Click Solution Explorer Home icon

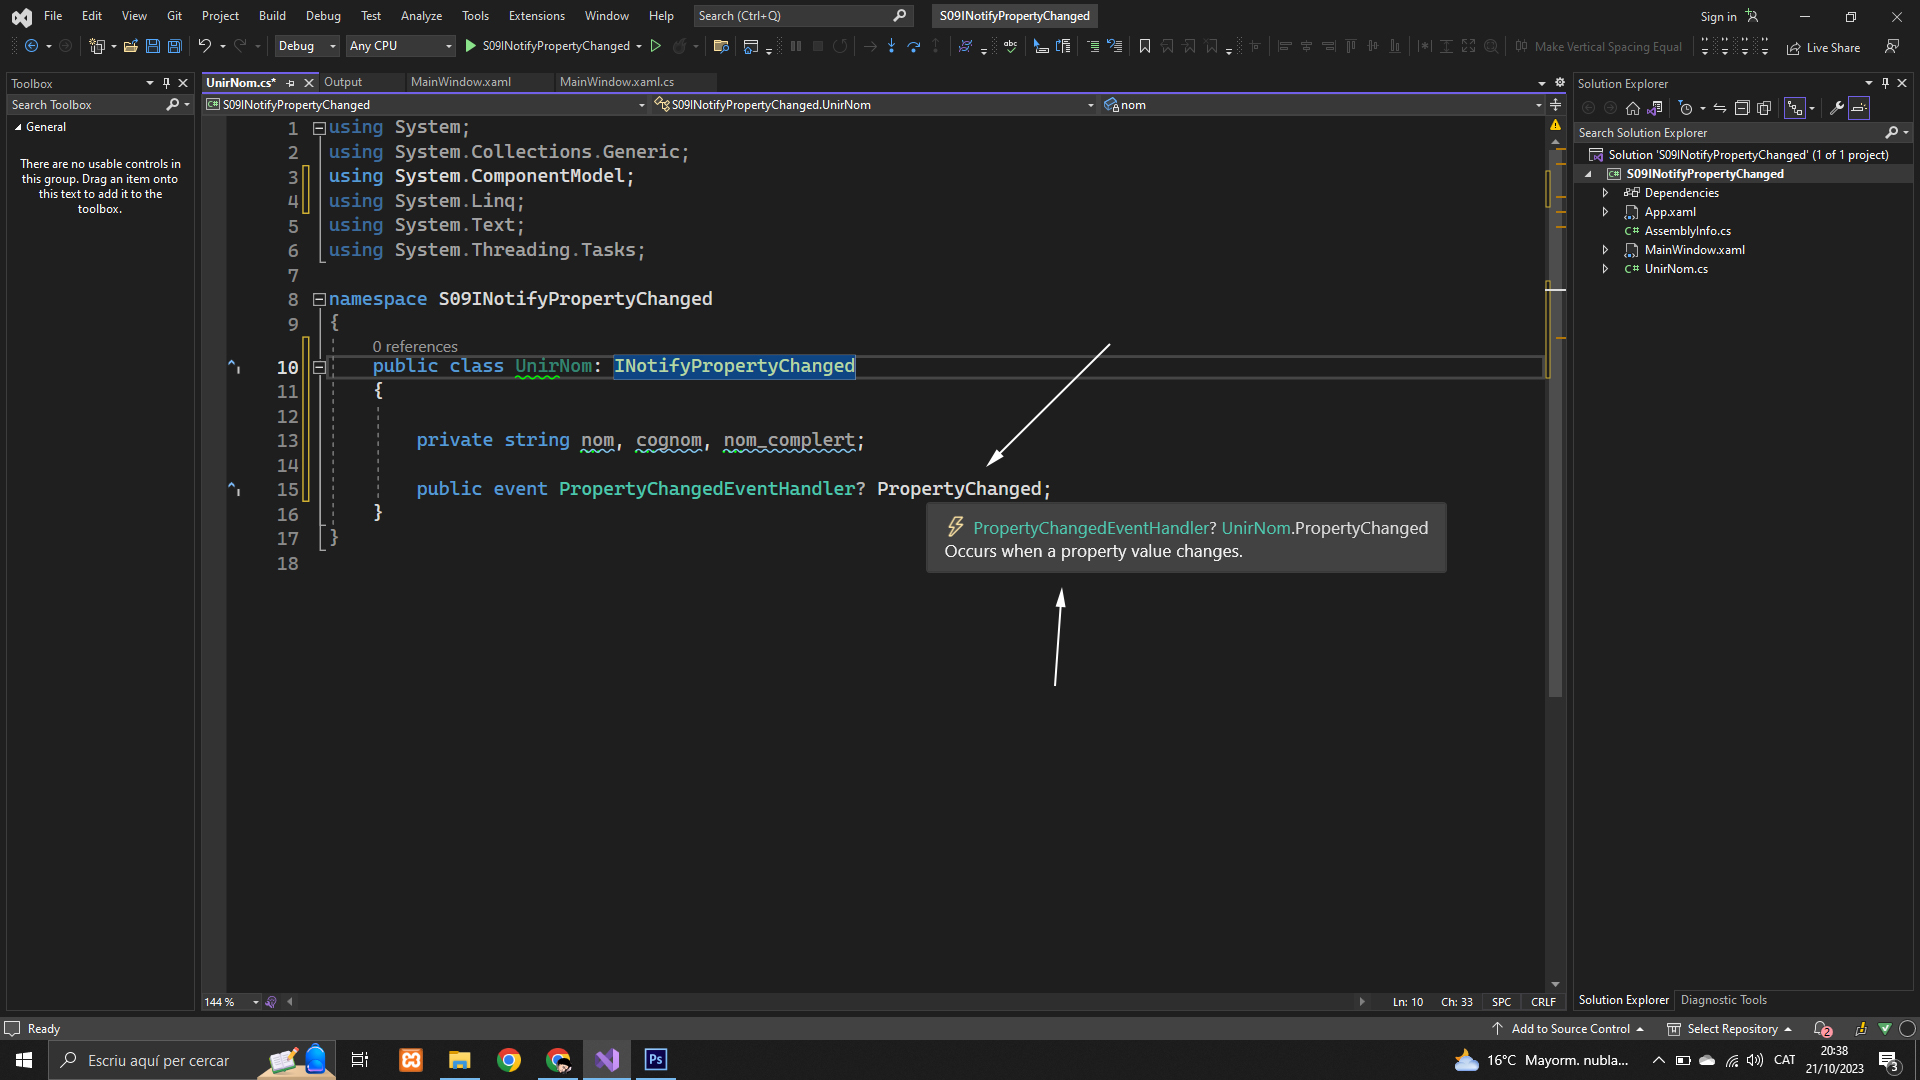pos(1633,108)
